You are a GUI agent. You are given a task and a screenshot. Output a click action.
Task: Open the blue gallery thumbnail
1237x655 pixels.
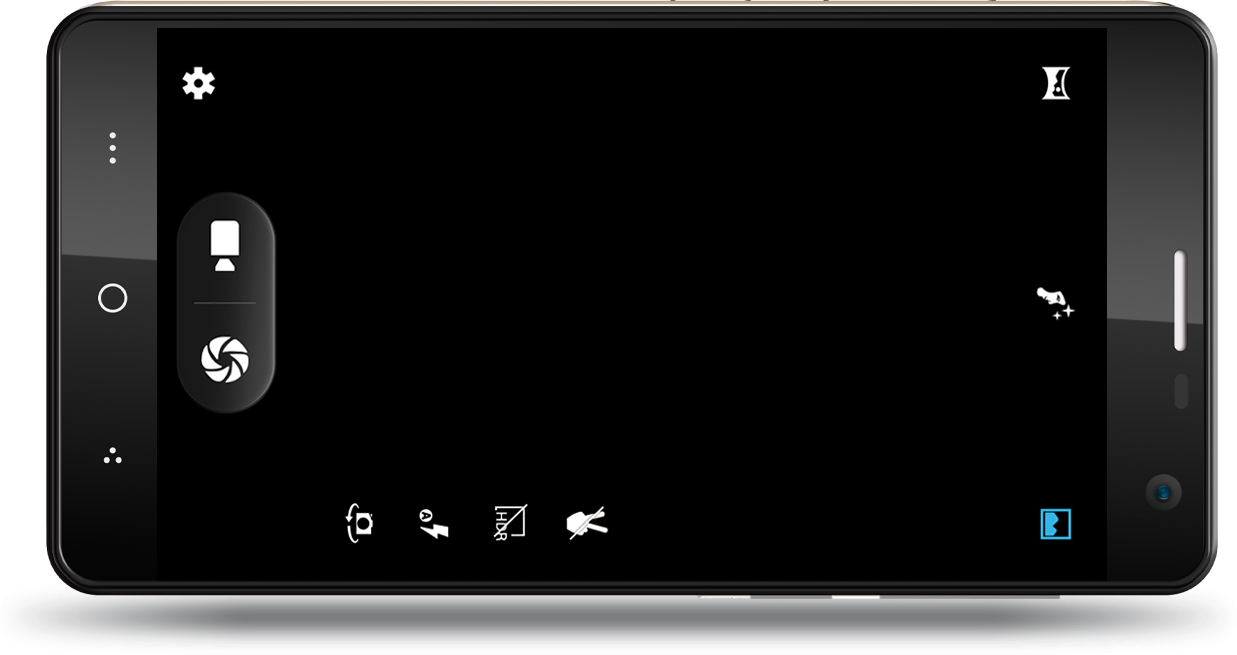(1056, 524)
